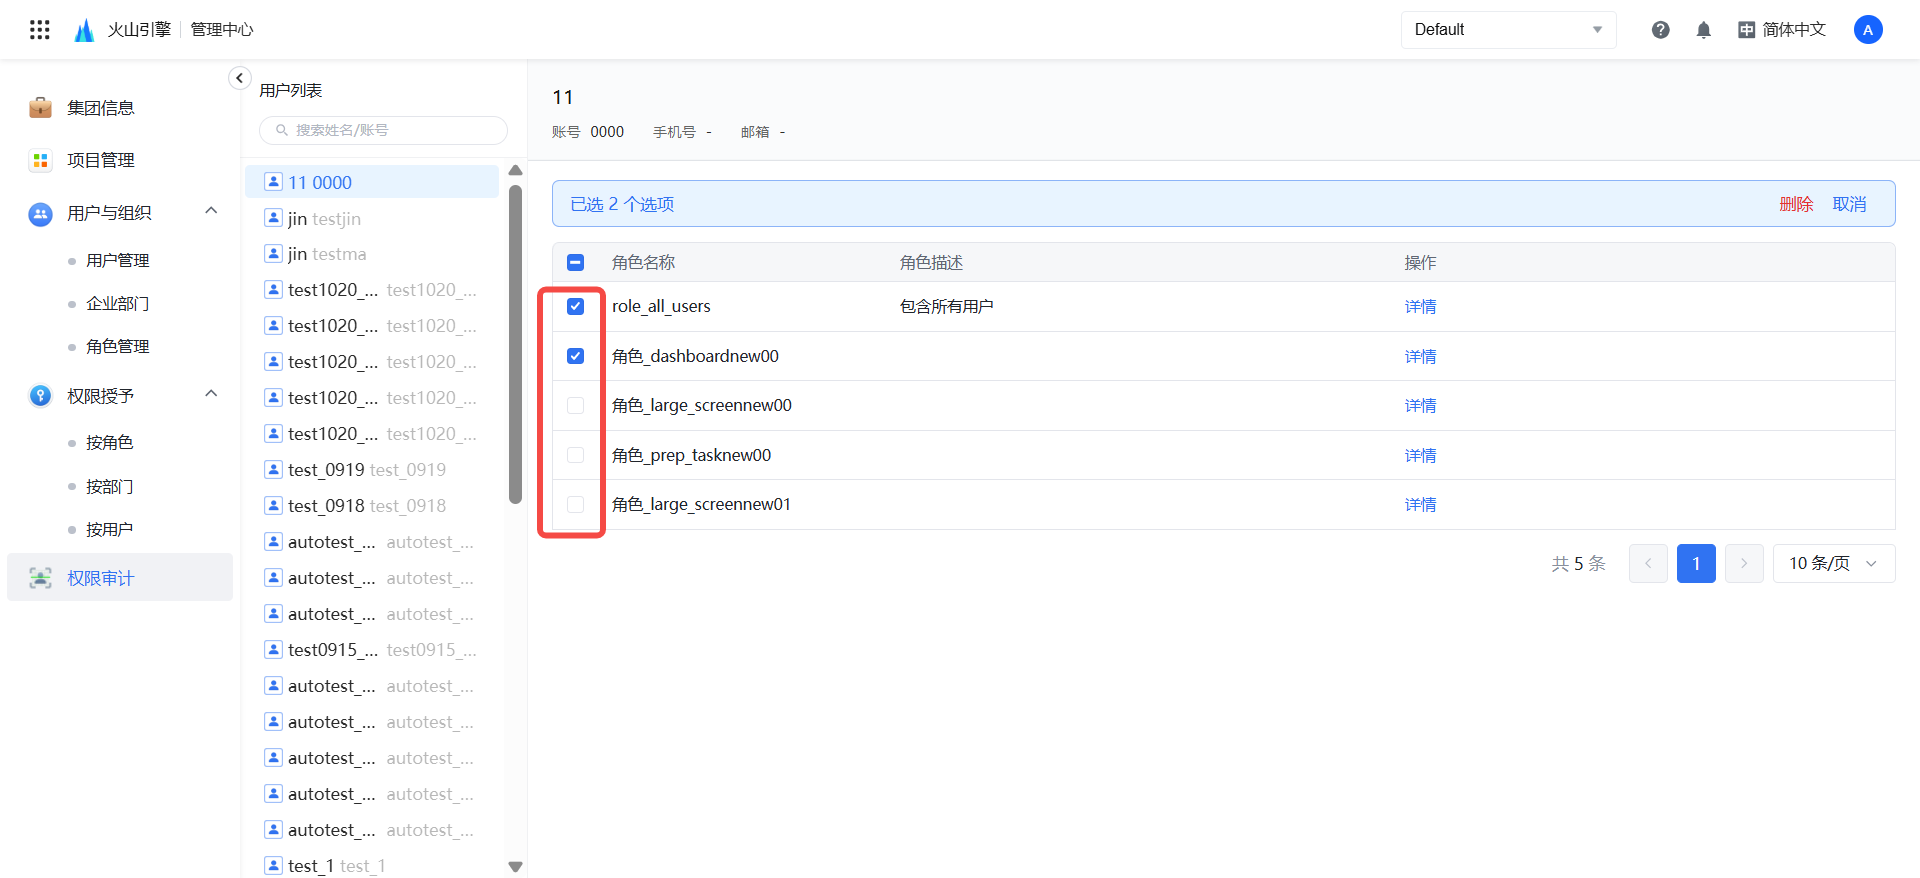This screenshot has width=1920, height=878.
Task: Toggle the select-all checkbox in table header
Action: [x=575, y=262]
